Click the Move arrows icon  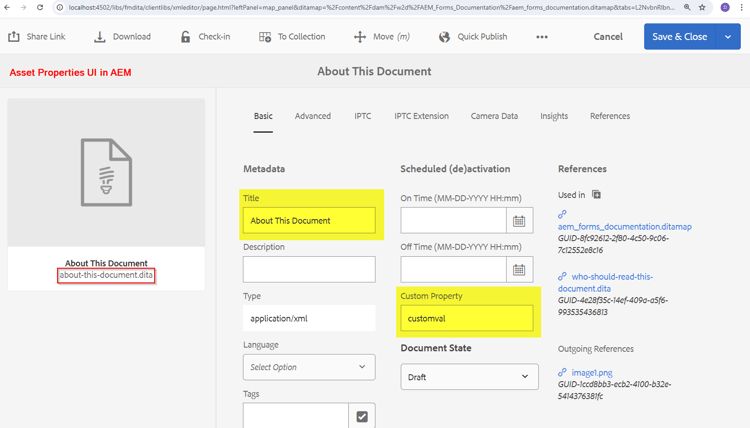360,37
